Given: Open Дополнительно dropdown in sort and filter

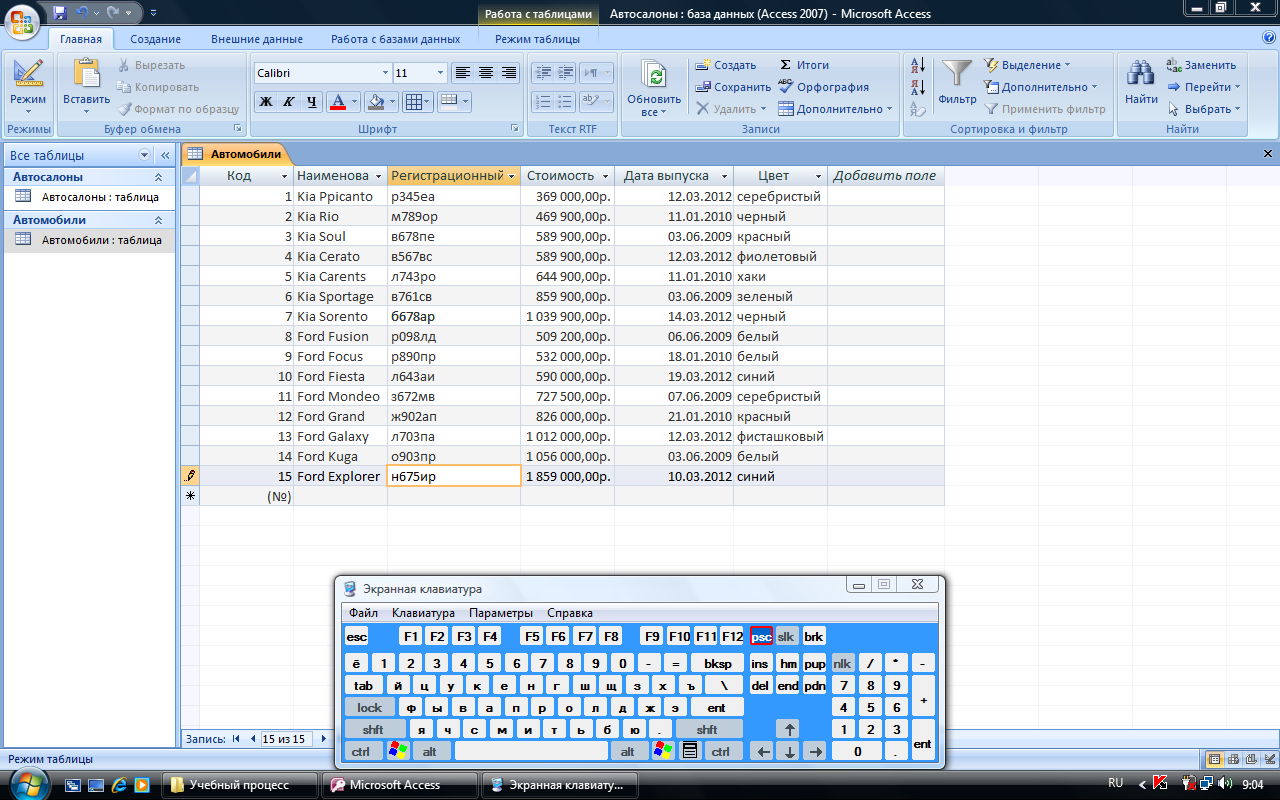Looking at the screenshot, I should tap(1041, 87).
